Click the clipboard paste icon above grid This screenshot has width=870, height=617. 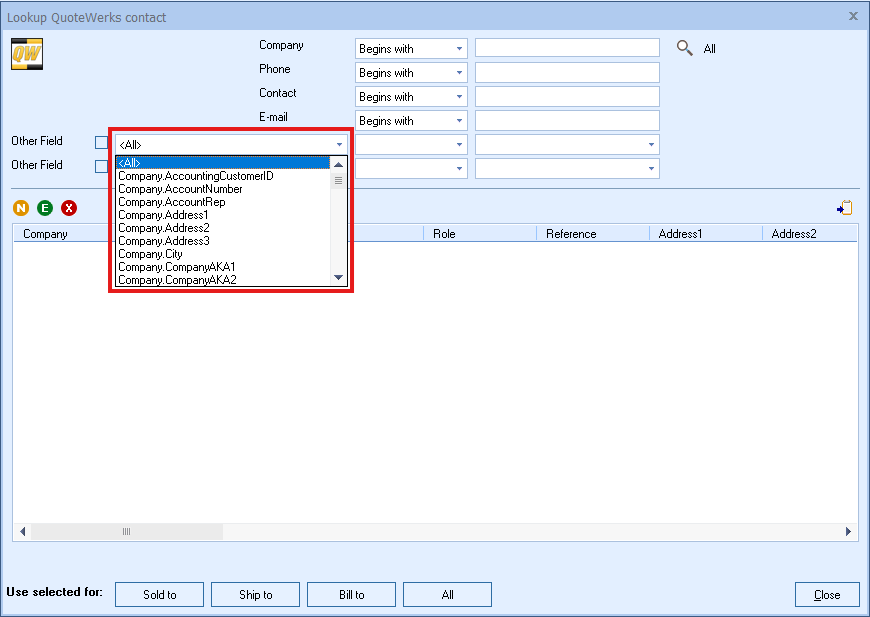pos(844,208)
